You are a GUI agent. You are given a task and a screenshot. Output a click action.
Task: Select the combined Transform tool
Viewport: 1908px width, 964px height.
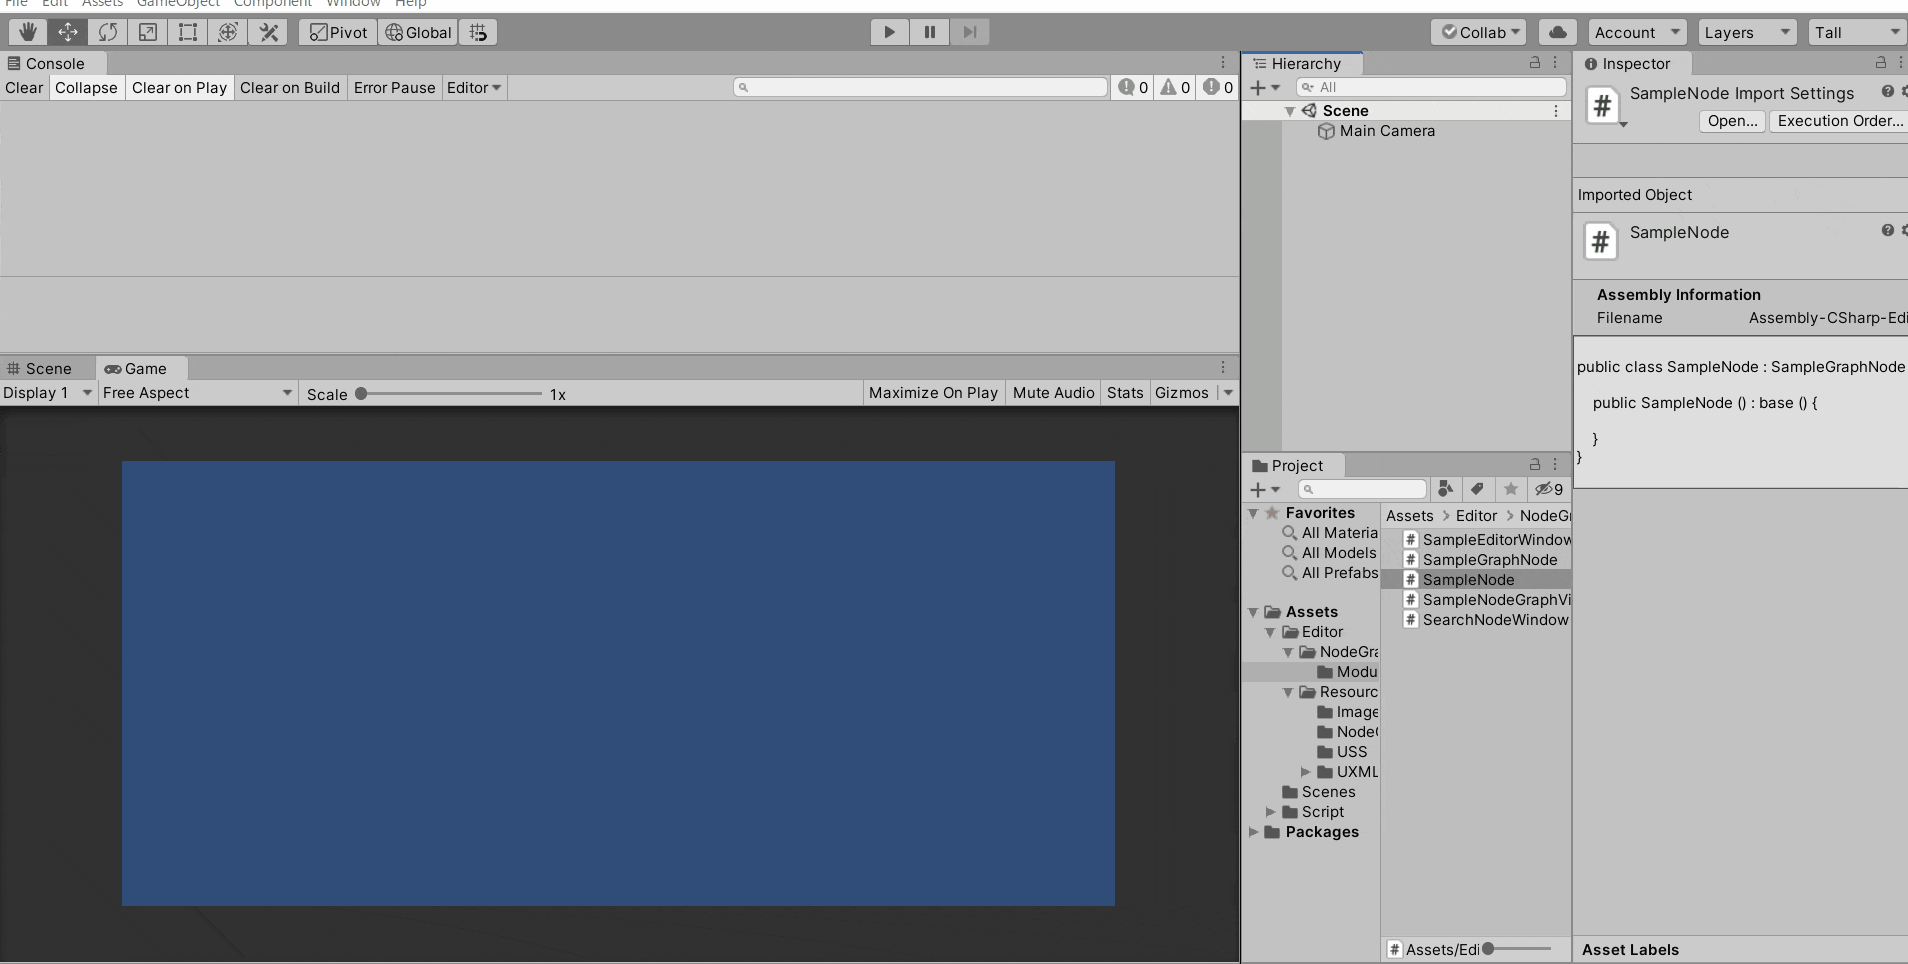click(228, 32)
